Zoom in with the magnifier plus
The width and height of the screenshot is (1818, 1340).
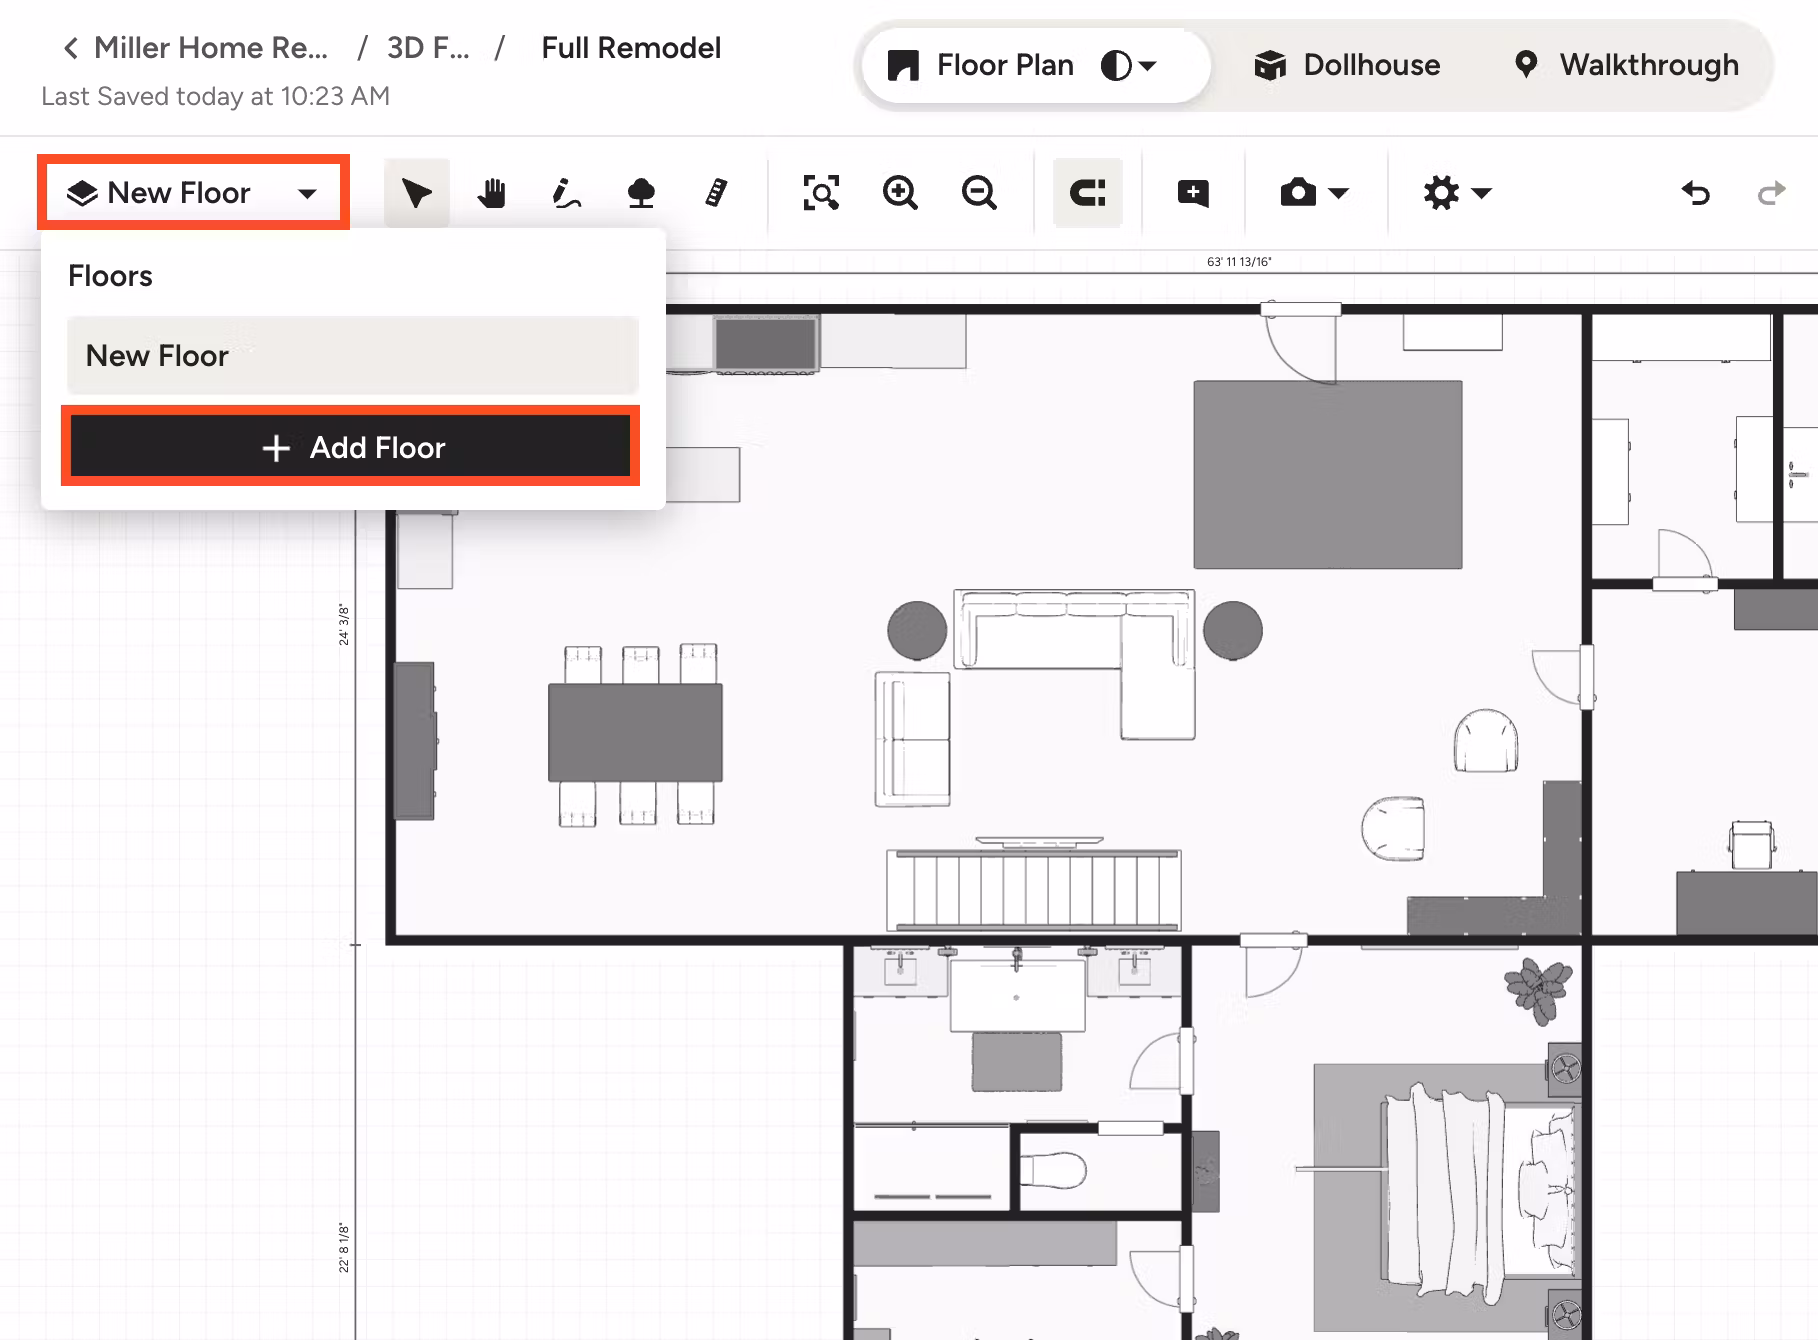click(x=900, y=192)
